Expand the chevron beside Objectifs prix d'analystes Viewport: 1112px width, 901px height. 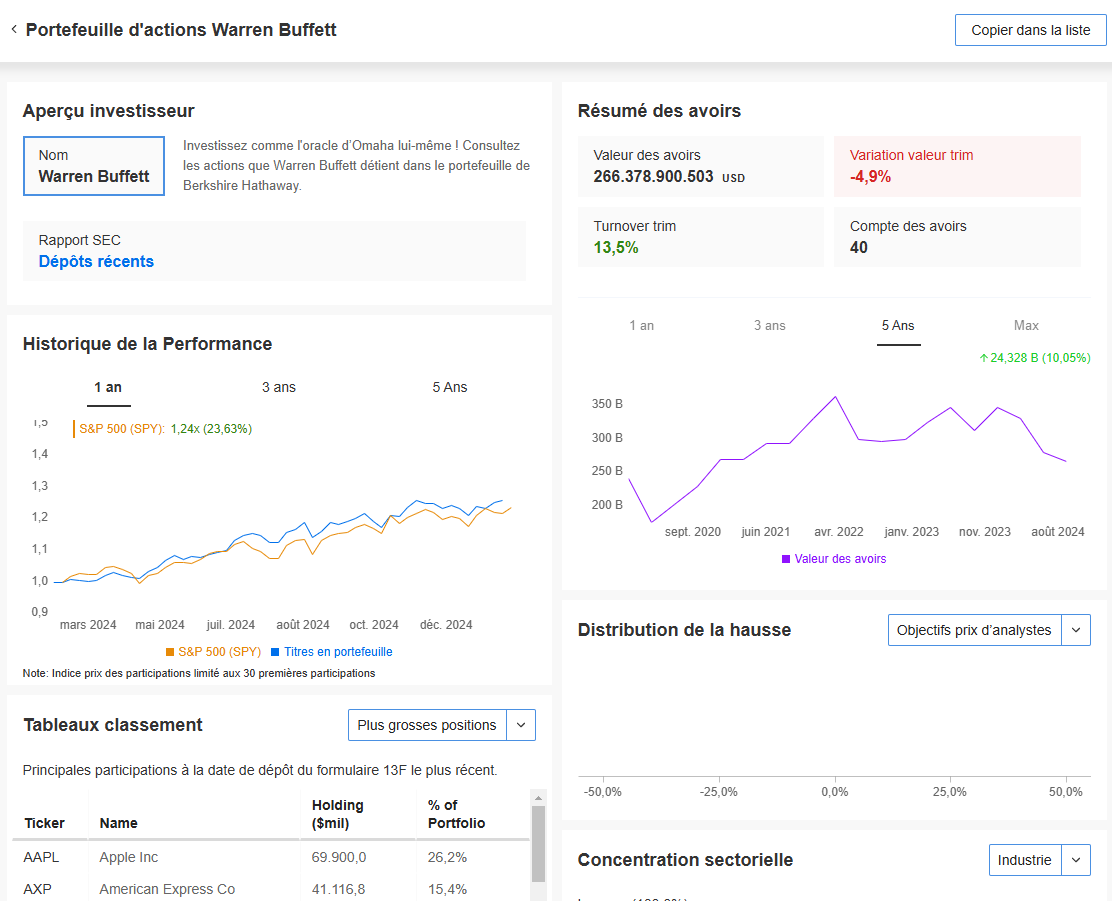[1076, 630]
